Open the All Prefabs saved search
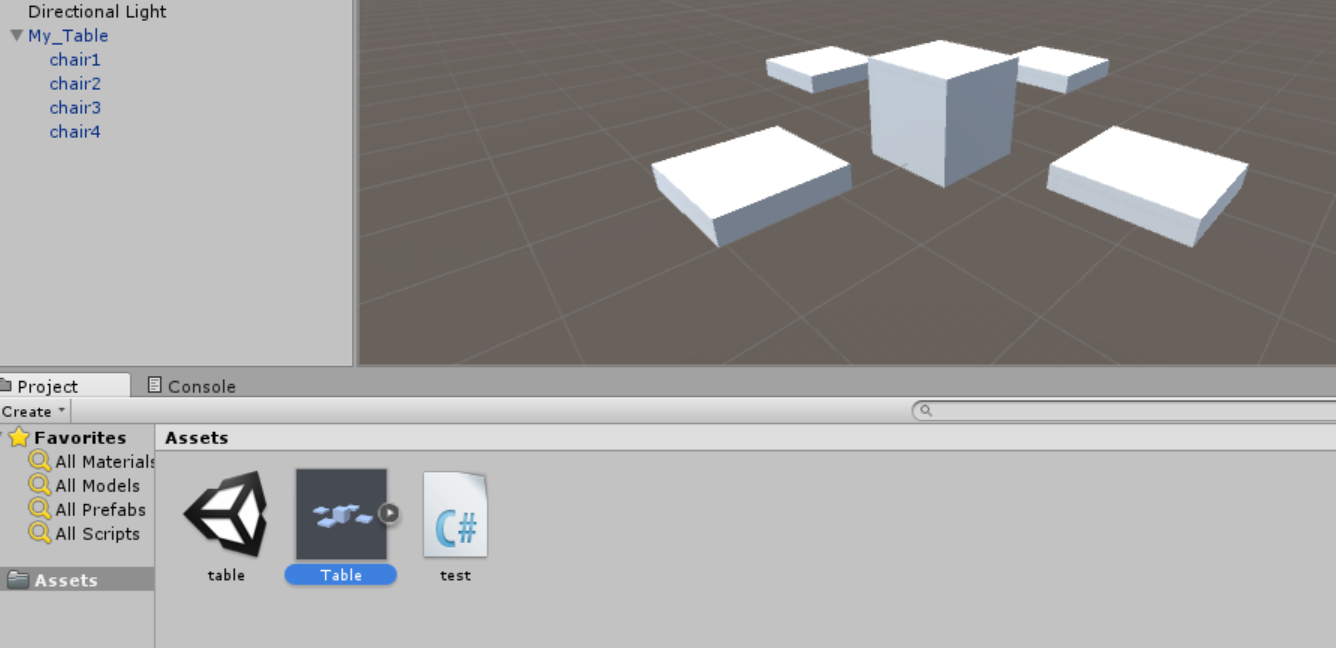1336x648 pixels. 100,510
